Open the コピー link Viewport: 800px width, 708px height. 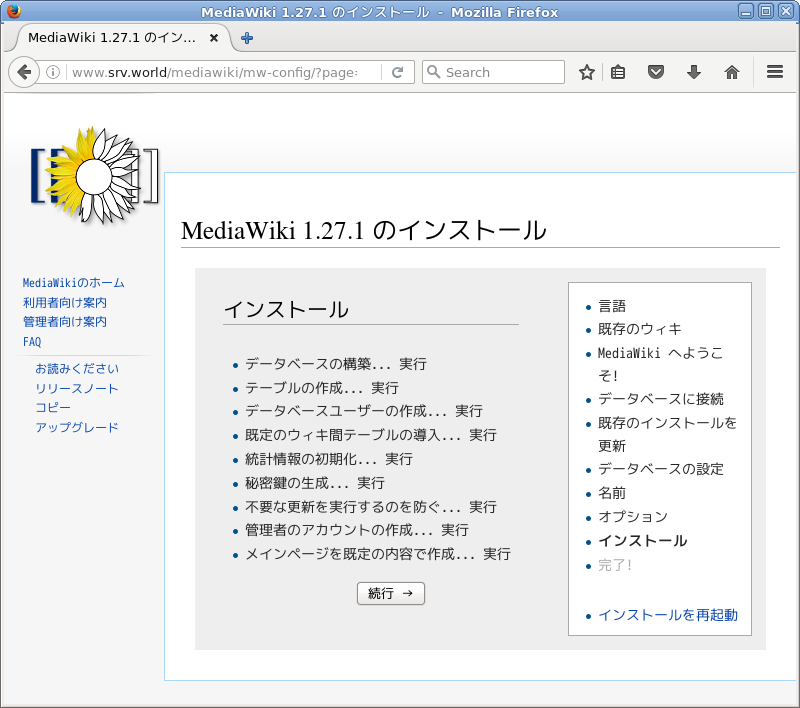pyautogui.click(x=53, y=408)
